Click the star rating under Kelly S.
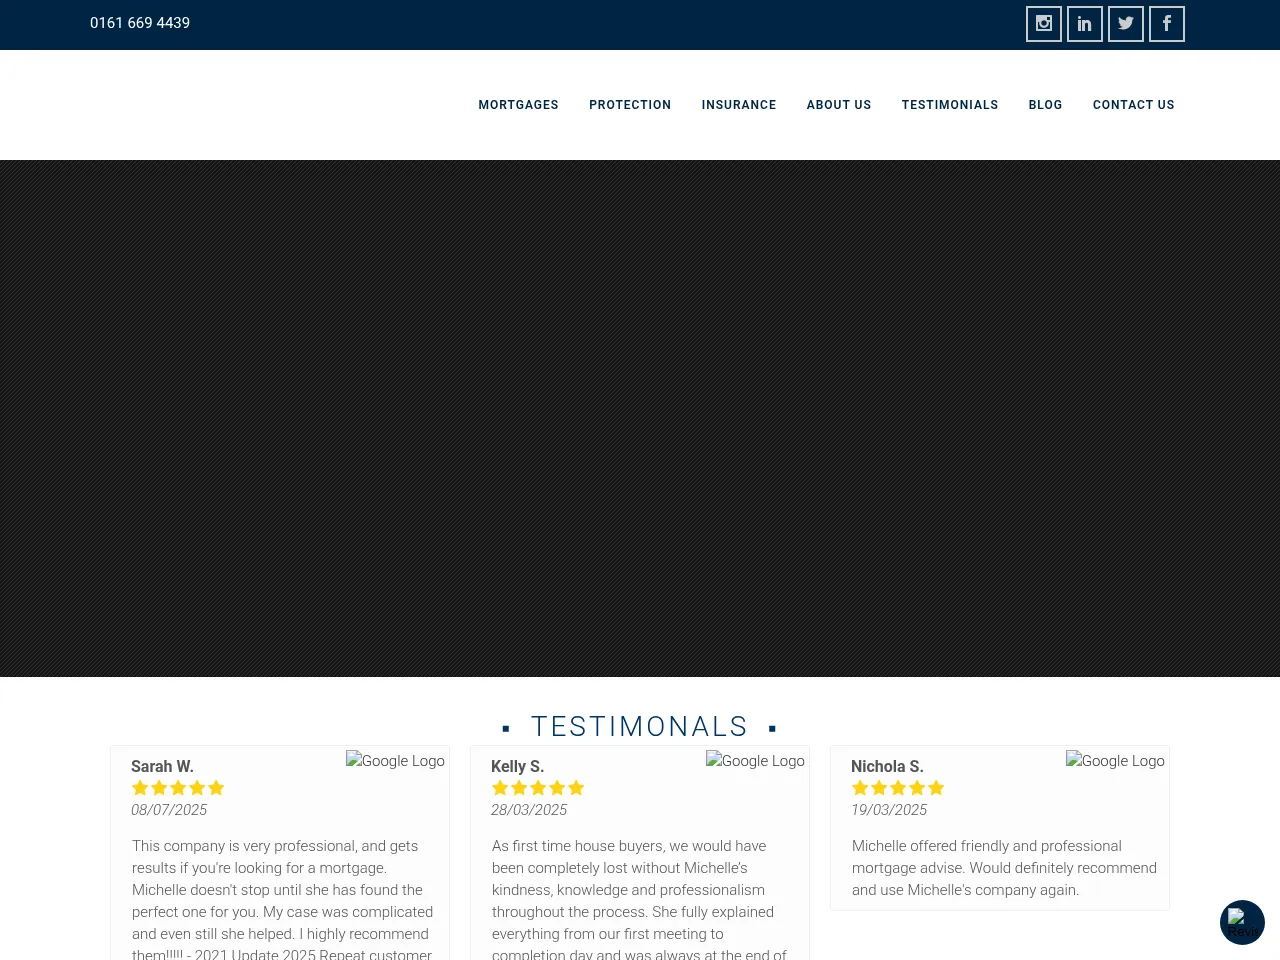 pyautogui.click(x=538, y=788)
